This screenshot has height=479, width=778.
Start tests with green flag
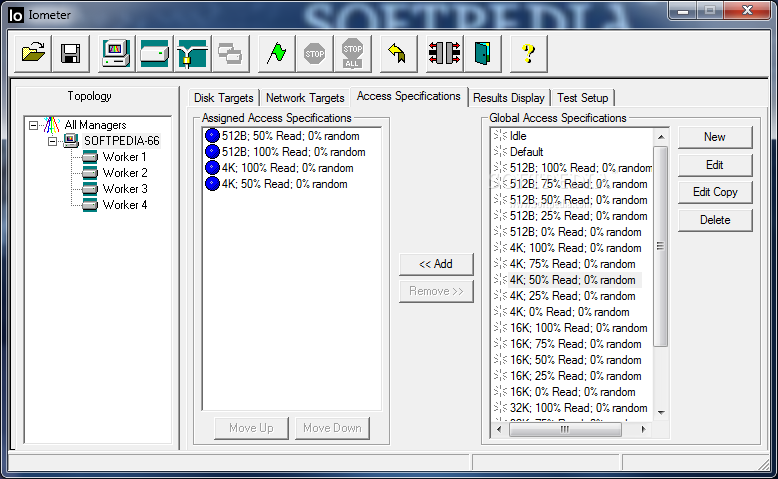click(x=277, y=54)
